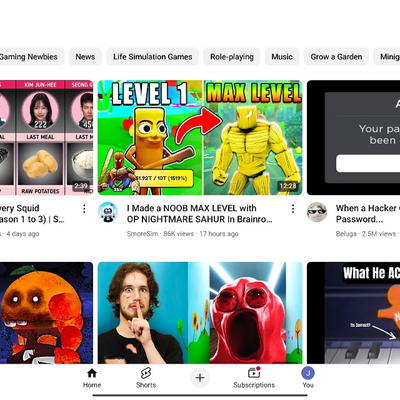Open the Beluga channel avatar
The image size is (400, 400).
coord(317,212)
